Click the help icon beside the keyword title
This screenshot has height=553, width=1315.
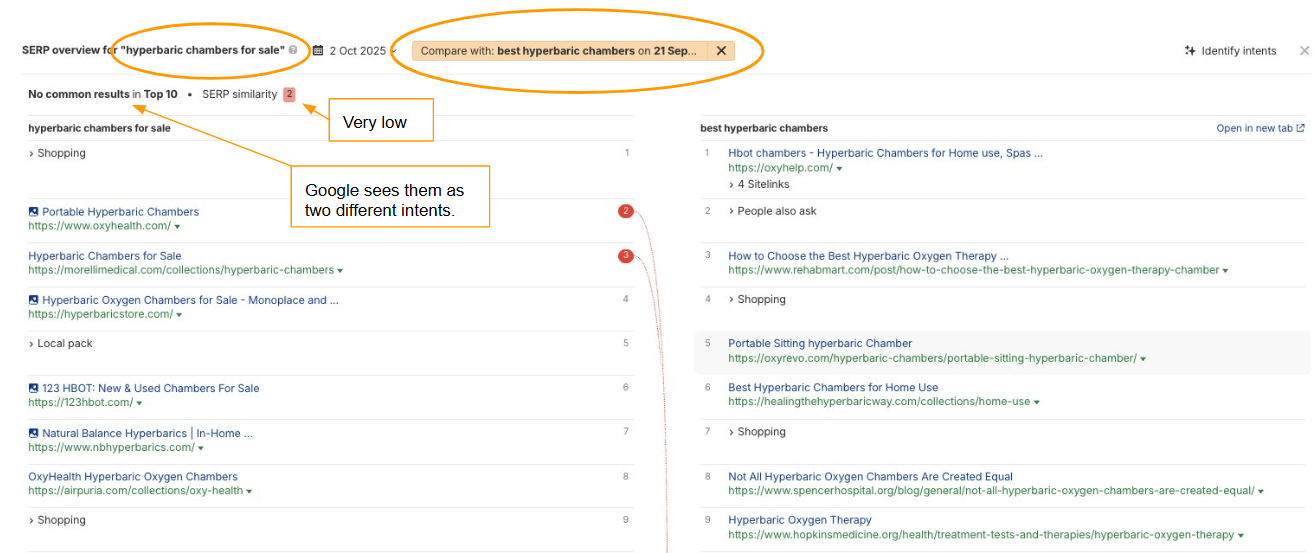[293, 50]
